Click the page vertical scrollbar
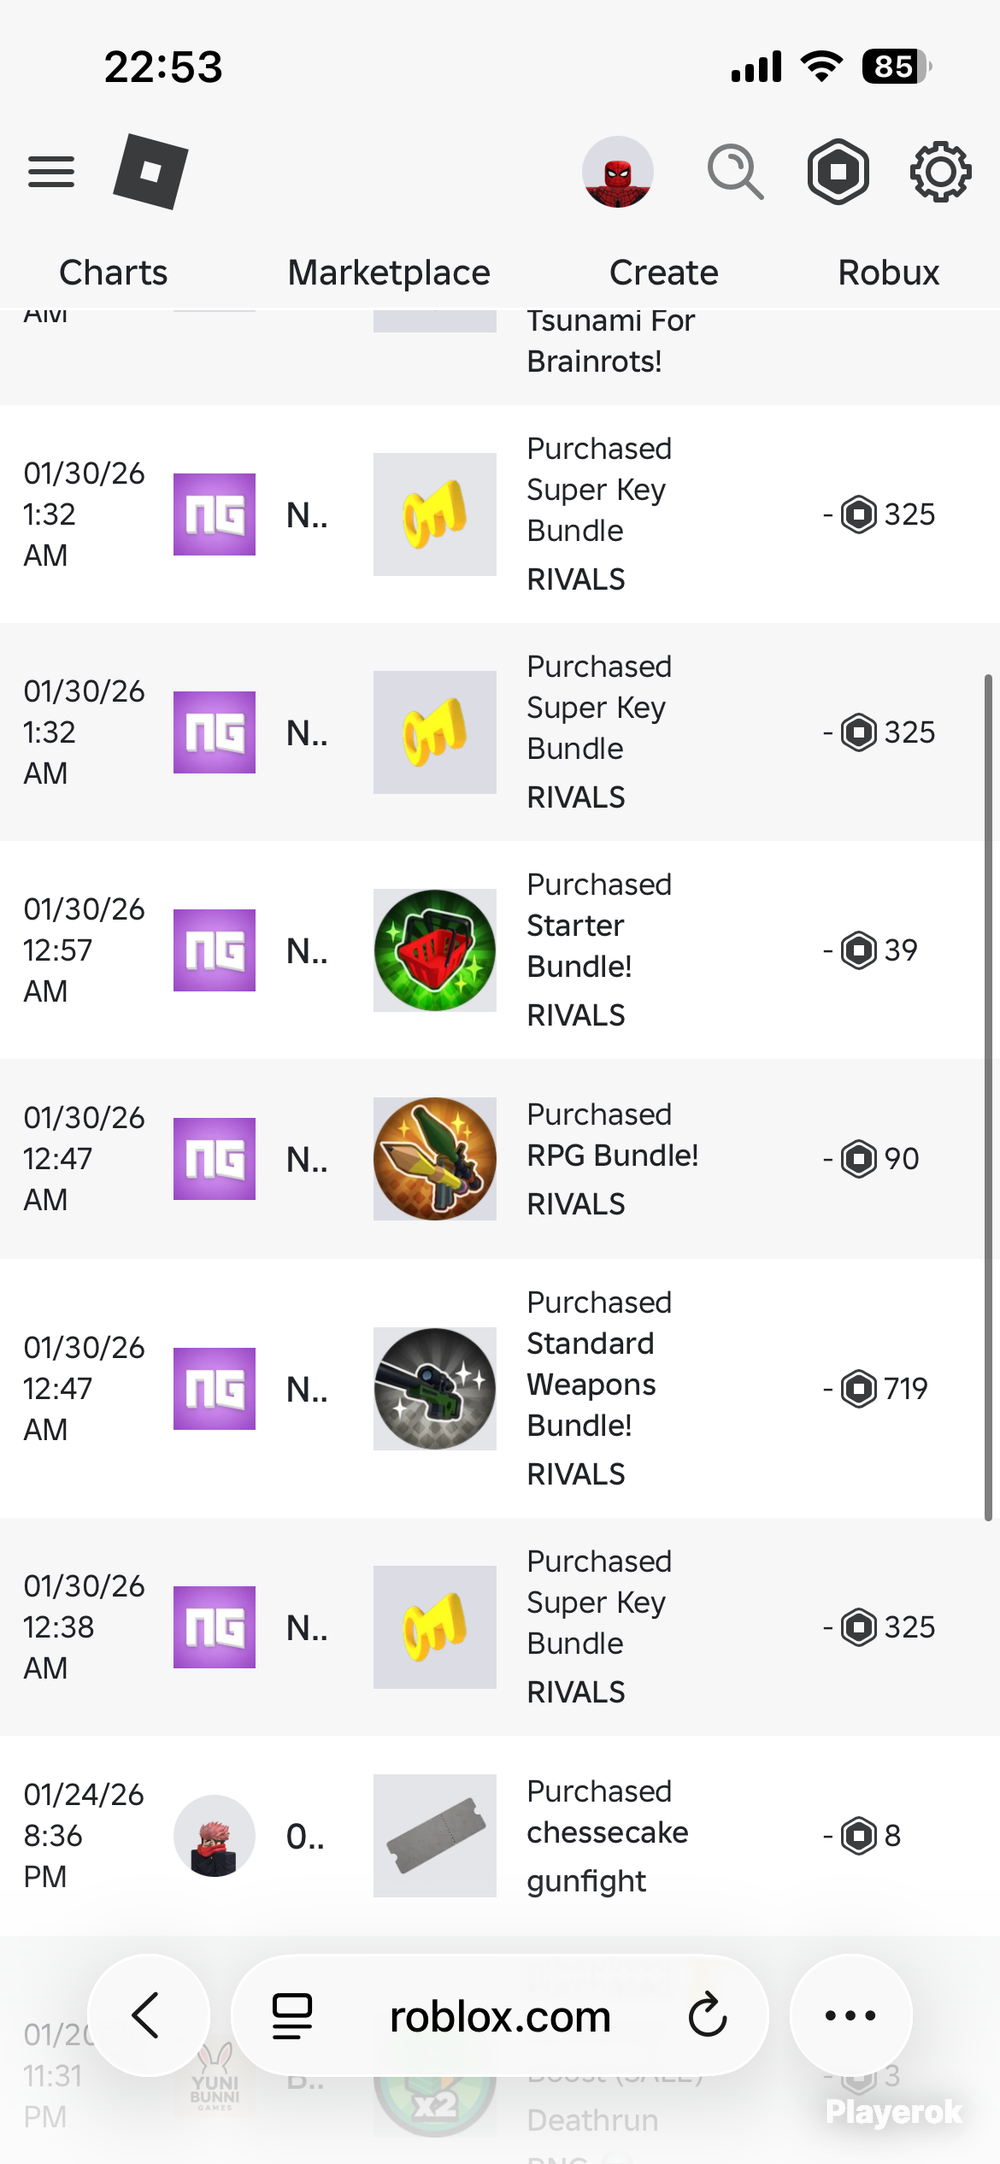Screen dimensions: 1000x2164 click(x=988, y=1098)
